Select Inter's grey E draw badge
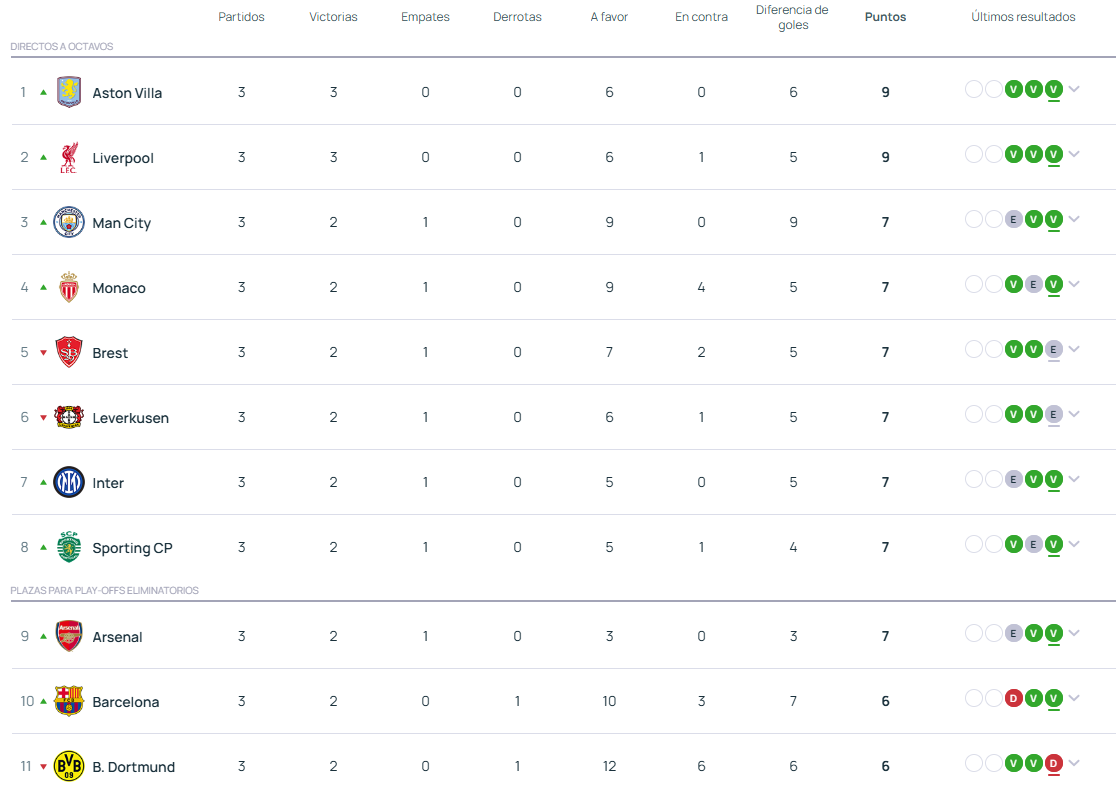The image size is (1116, 790). click(1014, 480)
